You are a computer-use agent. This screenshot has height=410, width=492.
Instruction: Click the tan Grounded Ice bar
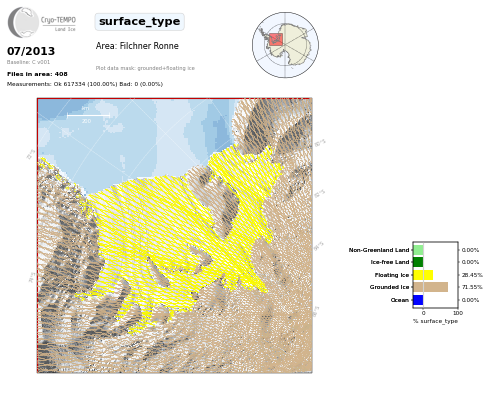click(431, 287)
